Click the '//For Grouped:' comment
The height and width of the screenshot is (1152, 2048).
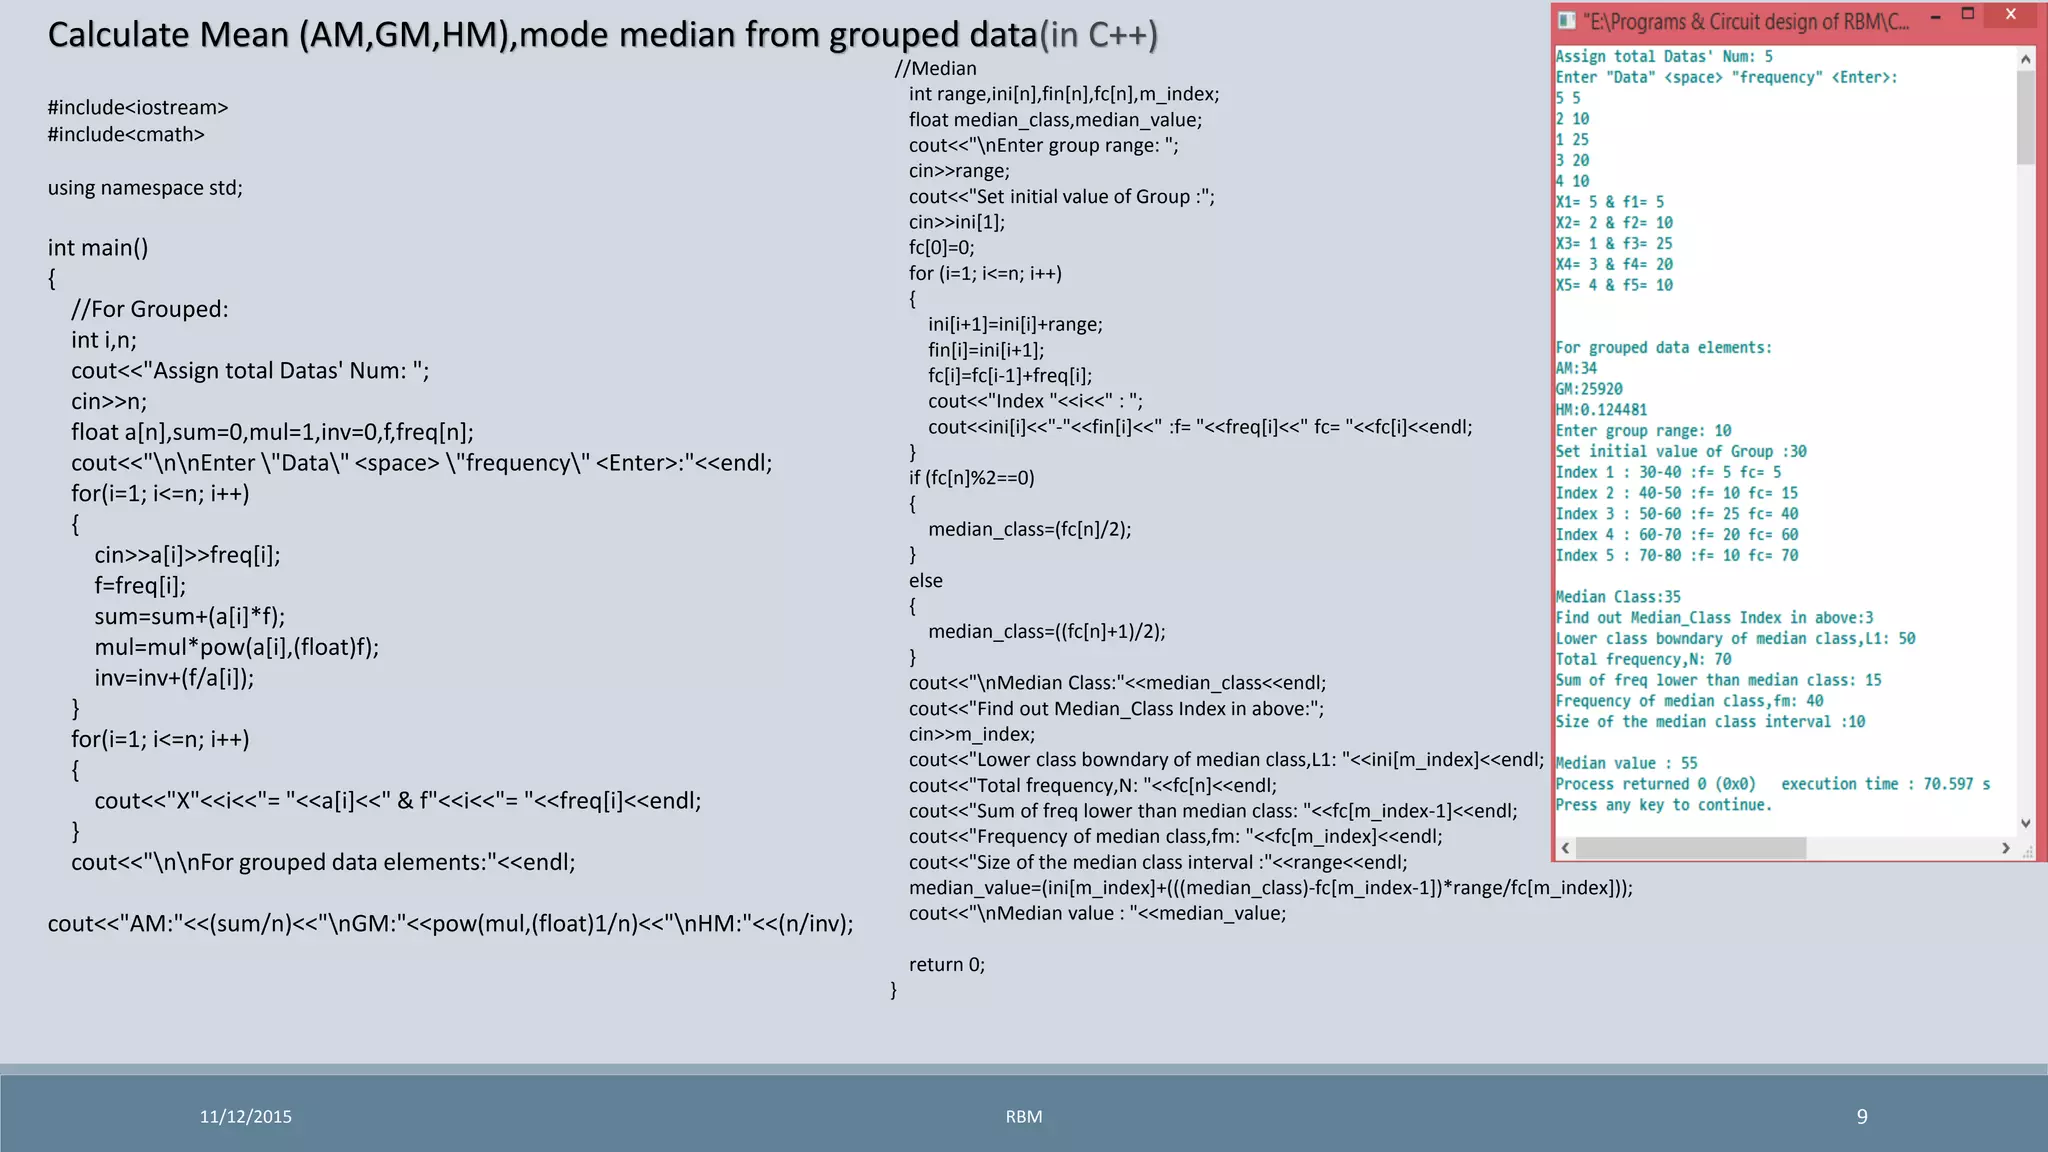(x=150, y=309)
